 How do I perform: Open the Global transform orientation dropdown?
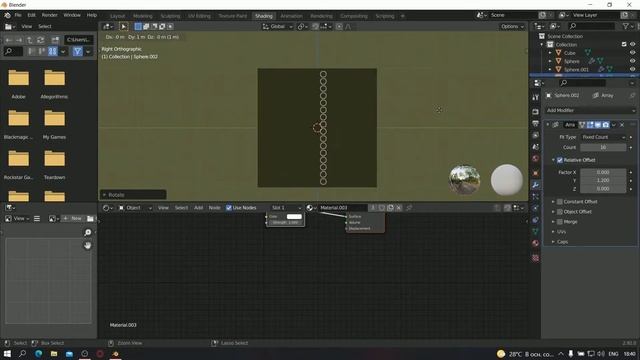tap(278, 27)
